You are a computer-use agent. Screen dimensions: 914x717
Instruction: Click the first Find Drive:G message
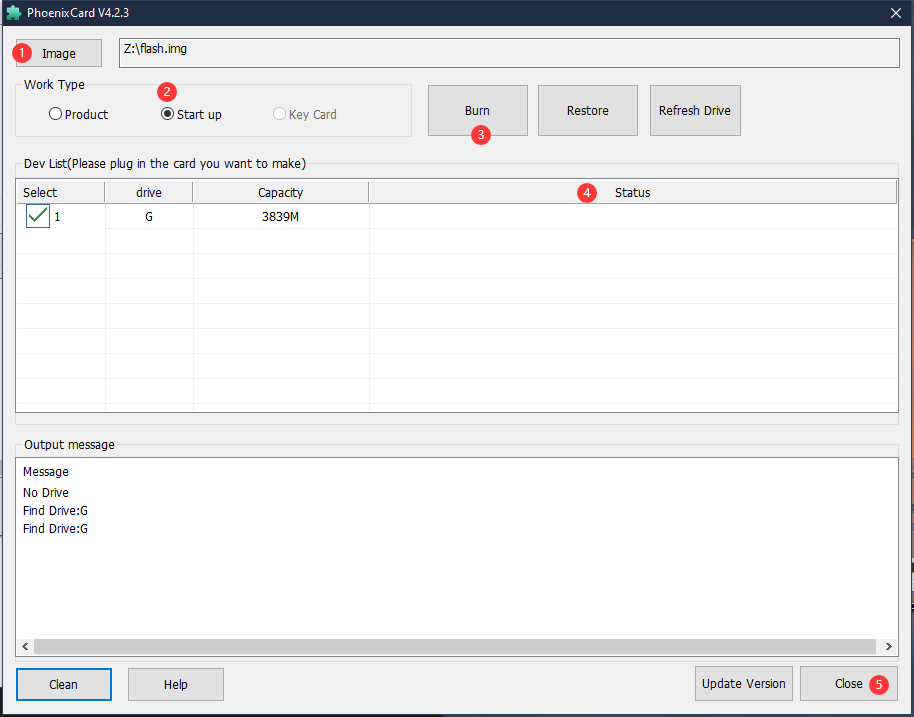coord(55,511)
